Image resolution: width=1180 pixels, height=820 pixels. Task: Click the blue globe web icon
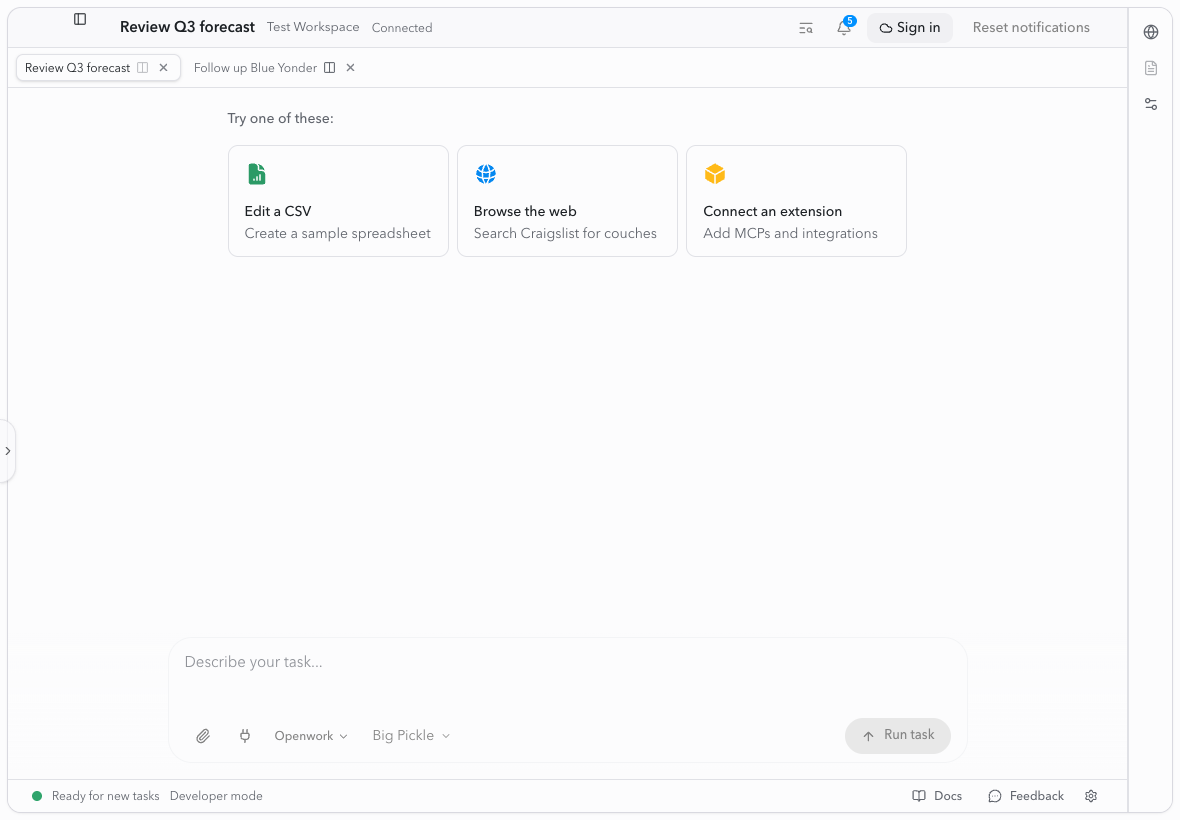[x=485, y=174]
